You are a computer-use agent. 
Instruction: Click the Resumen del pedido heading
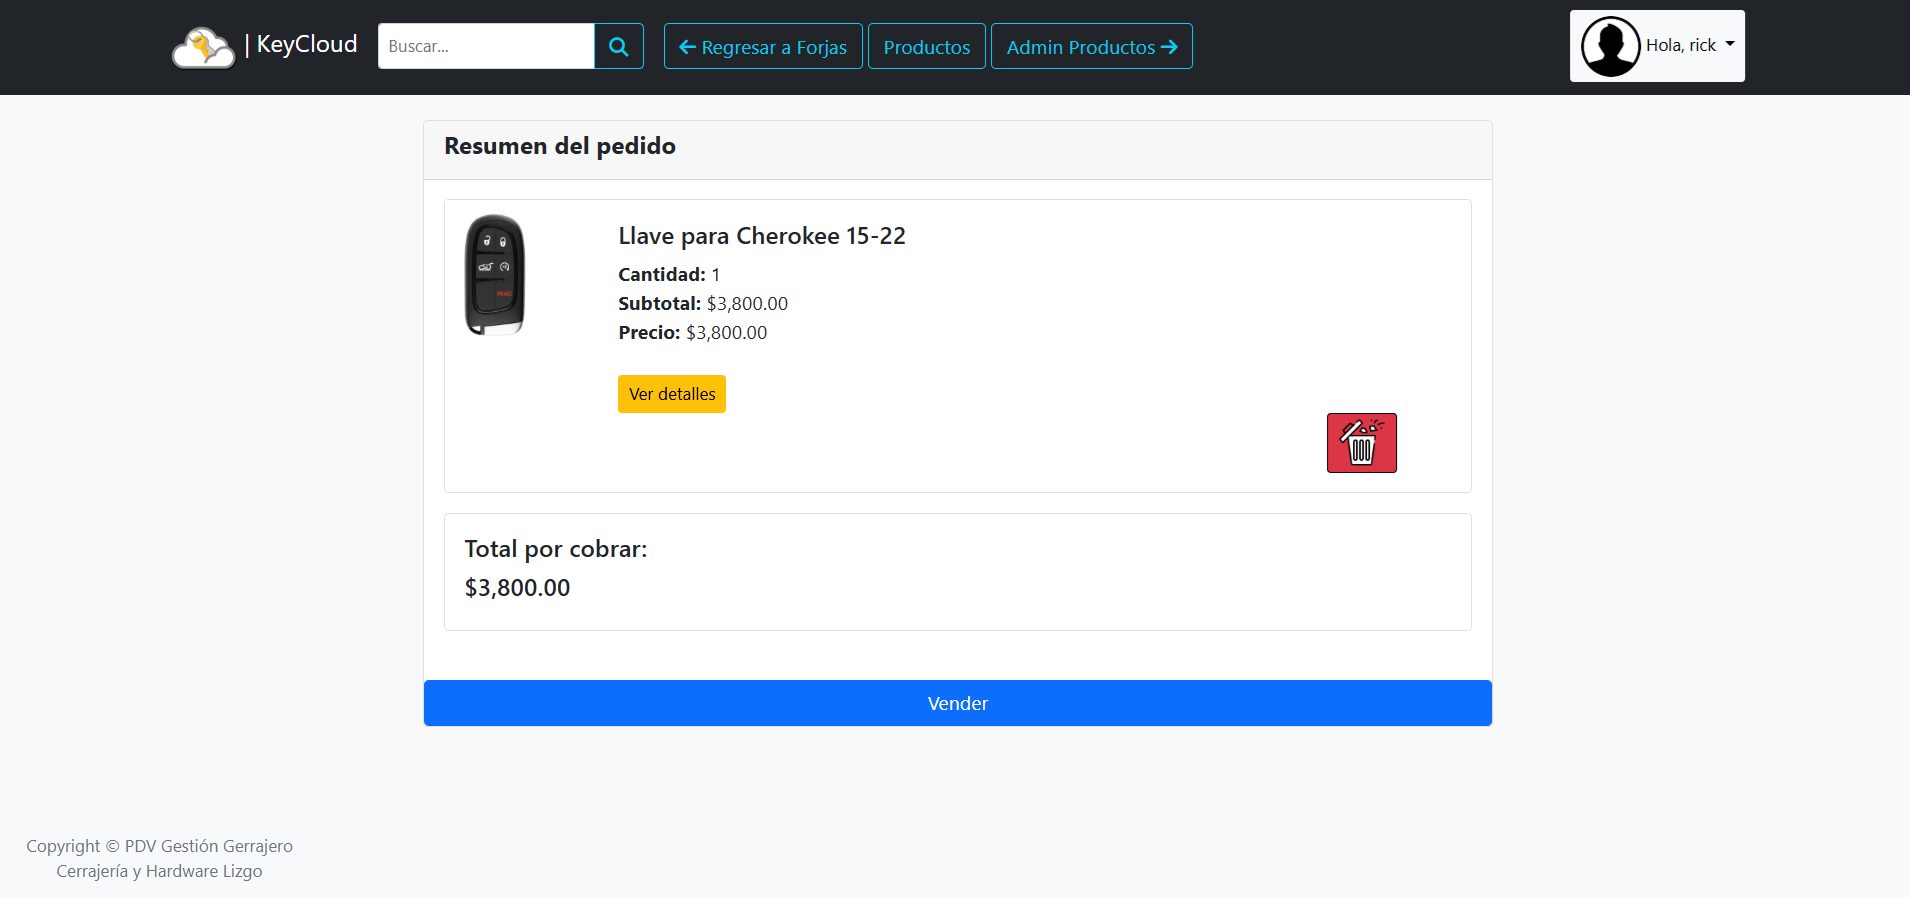click(559, 146)
